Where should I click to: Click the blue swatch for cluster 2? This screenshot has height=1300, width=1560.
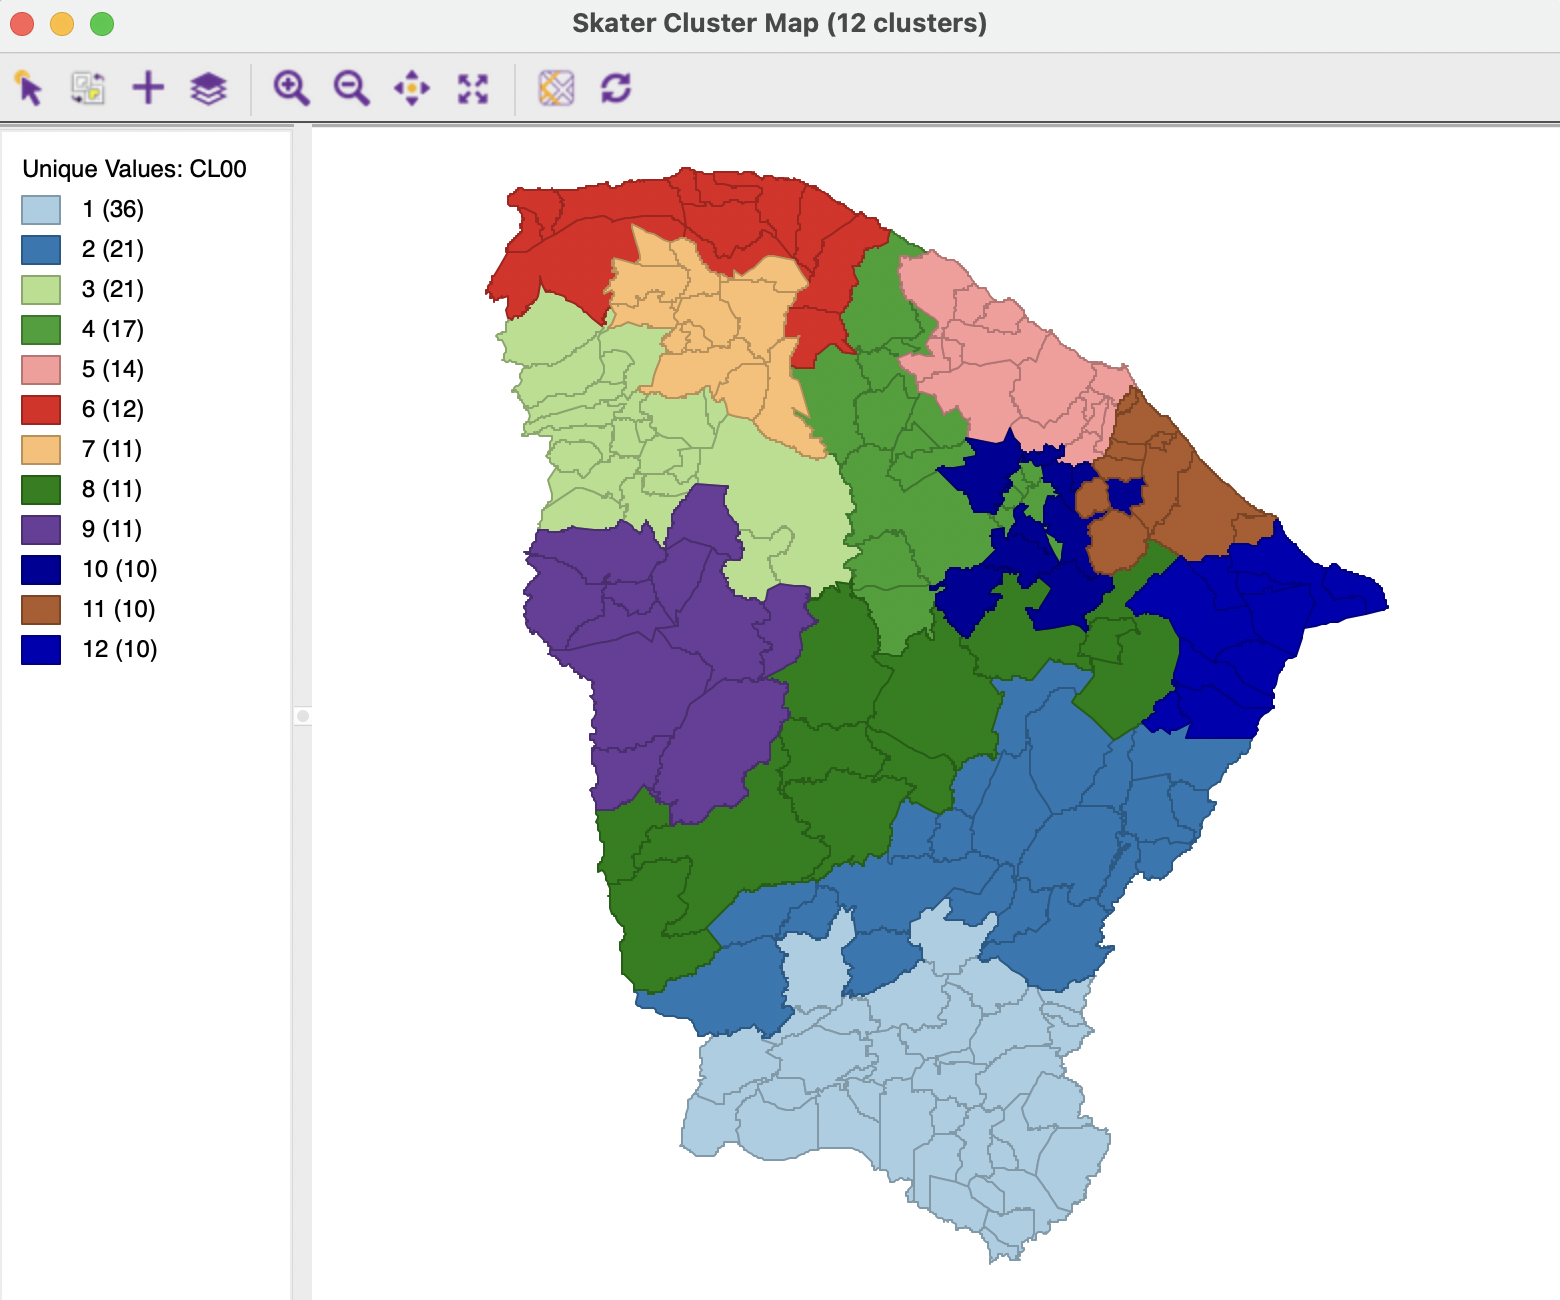pyautogui.click(x=41, y=250)
